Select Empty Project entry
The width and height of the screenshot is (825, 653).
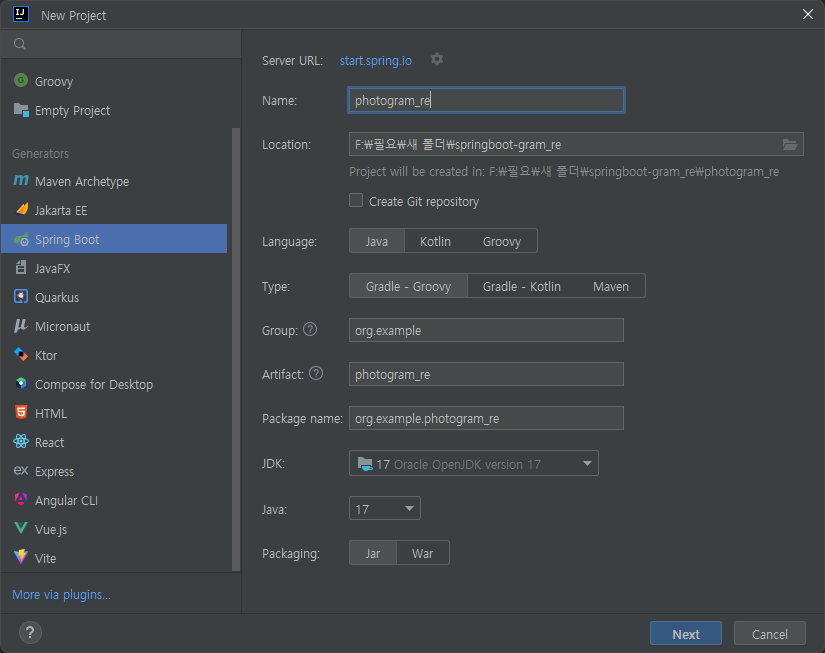(114, 110)
